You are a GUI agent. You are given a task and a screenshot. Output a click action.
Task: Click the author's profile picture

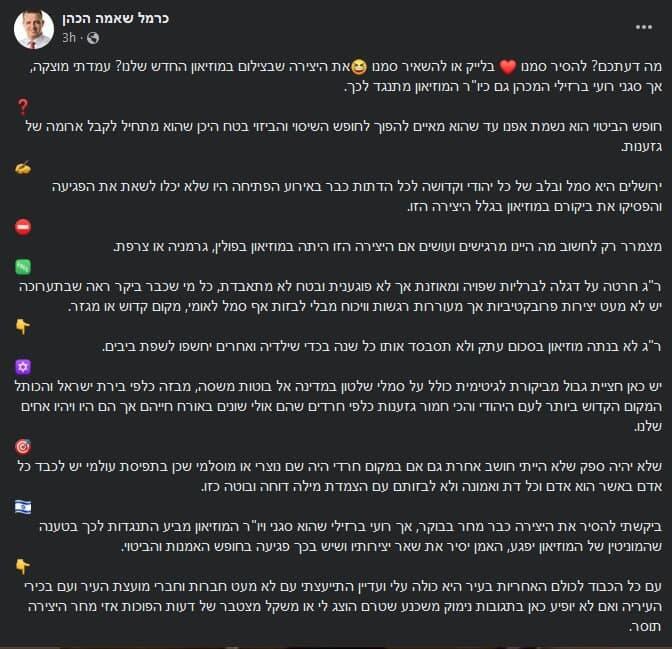[x=33, y=29]
